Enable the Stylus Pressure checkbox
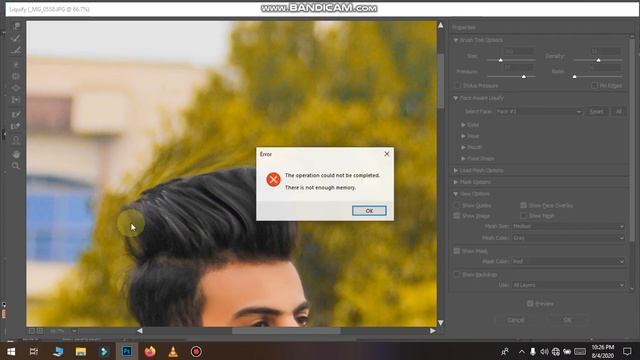 (x=458, y=86)
